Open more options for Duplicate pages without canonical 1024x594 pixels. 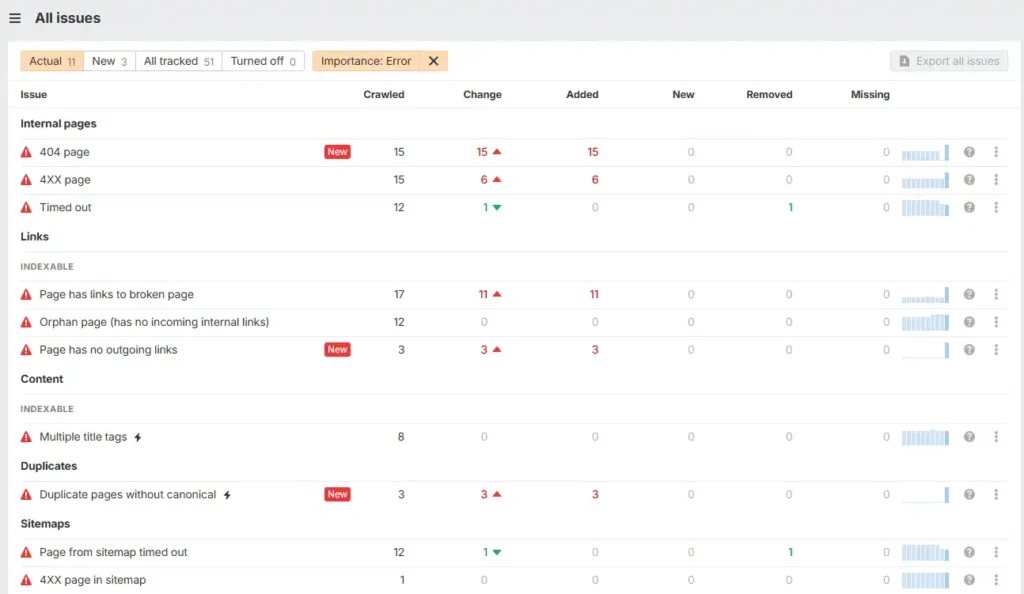[x=996, y=495]
